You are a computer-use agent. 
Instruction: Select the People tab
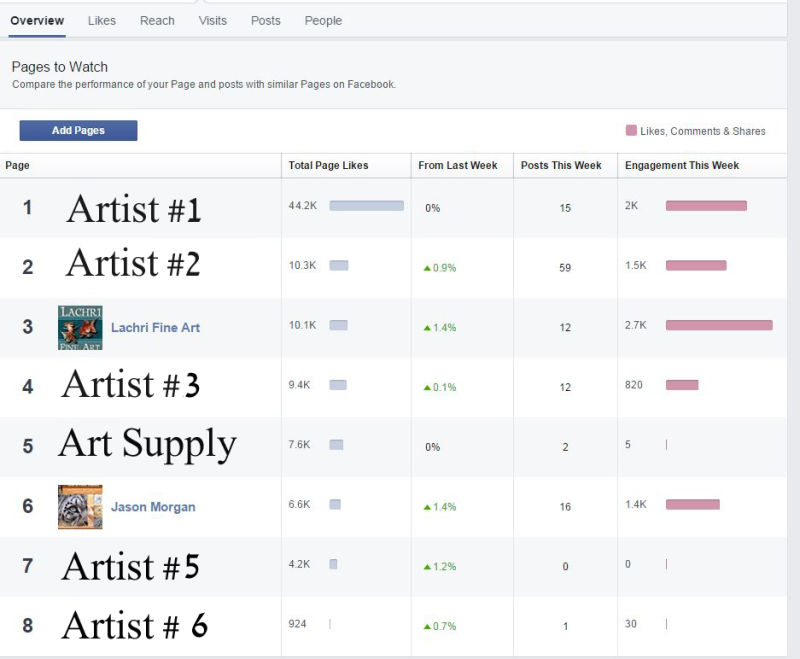[323, 21]
